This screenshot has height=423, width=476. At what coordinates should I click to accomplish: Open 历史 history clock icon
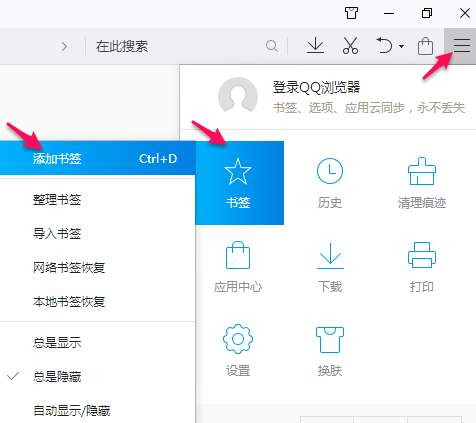pyautogui.click(x=330, y=183)
